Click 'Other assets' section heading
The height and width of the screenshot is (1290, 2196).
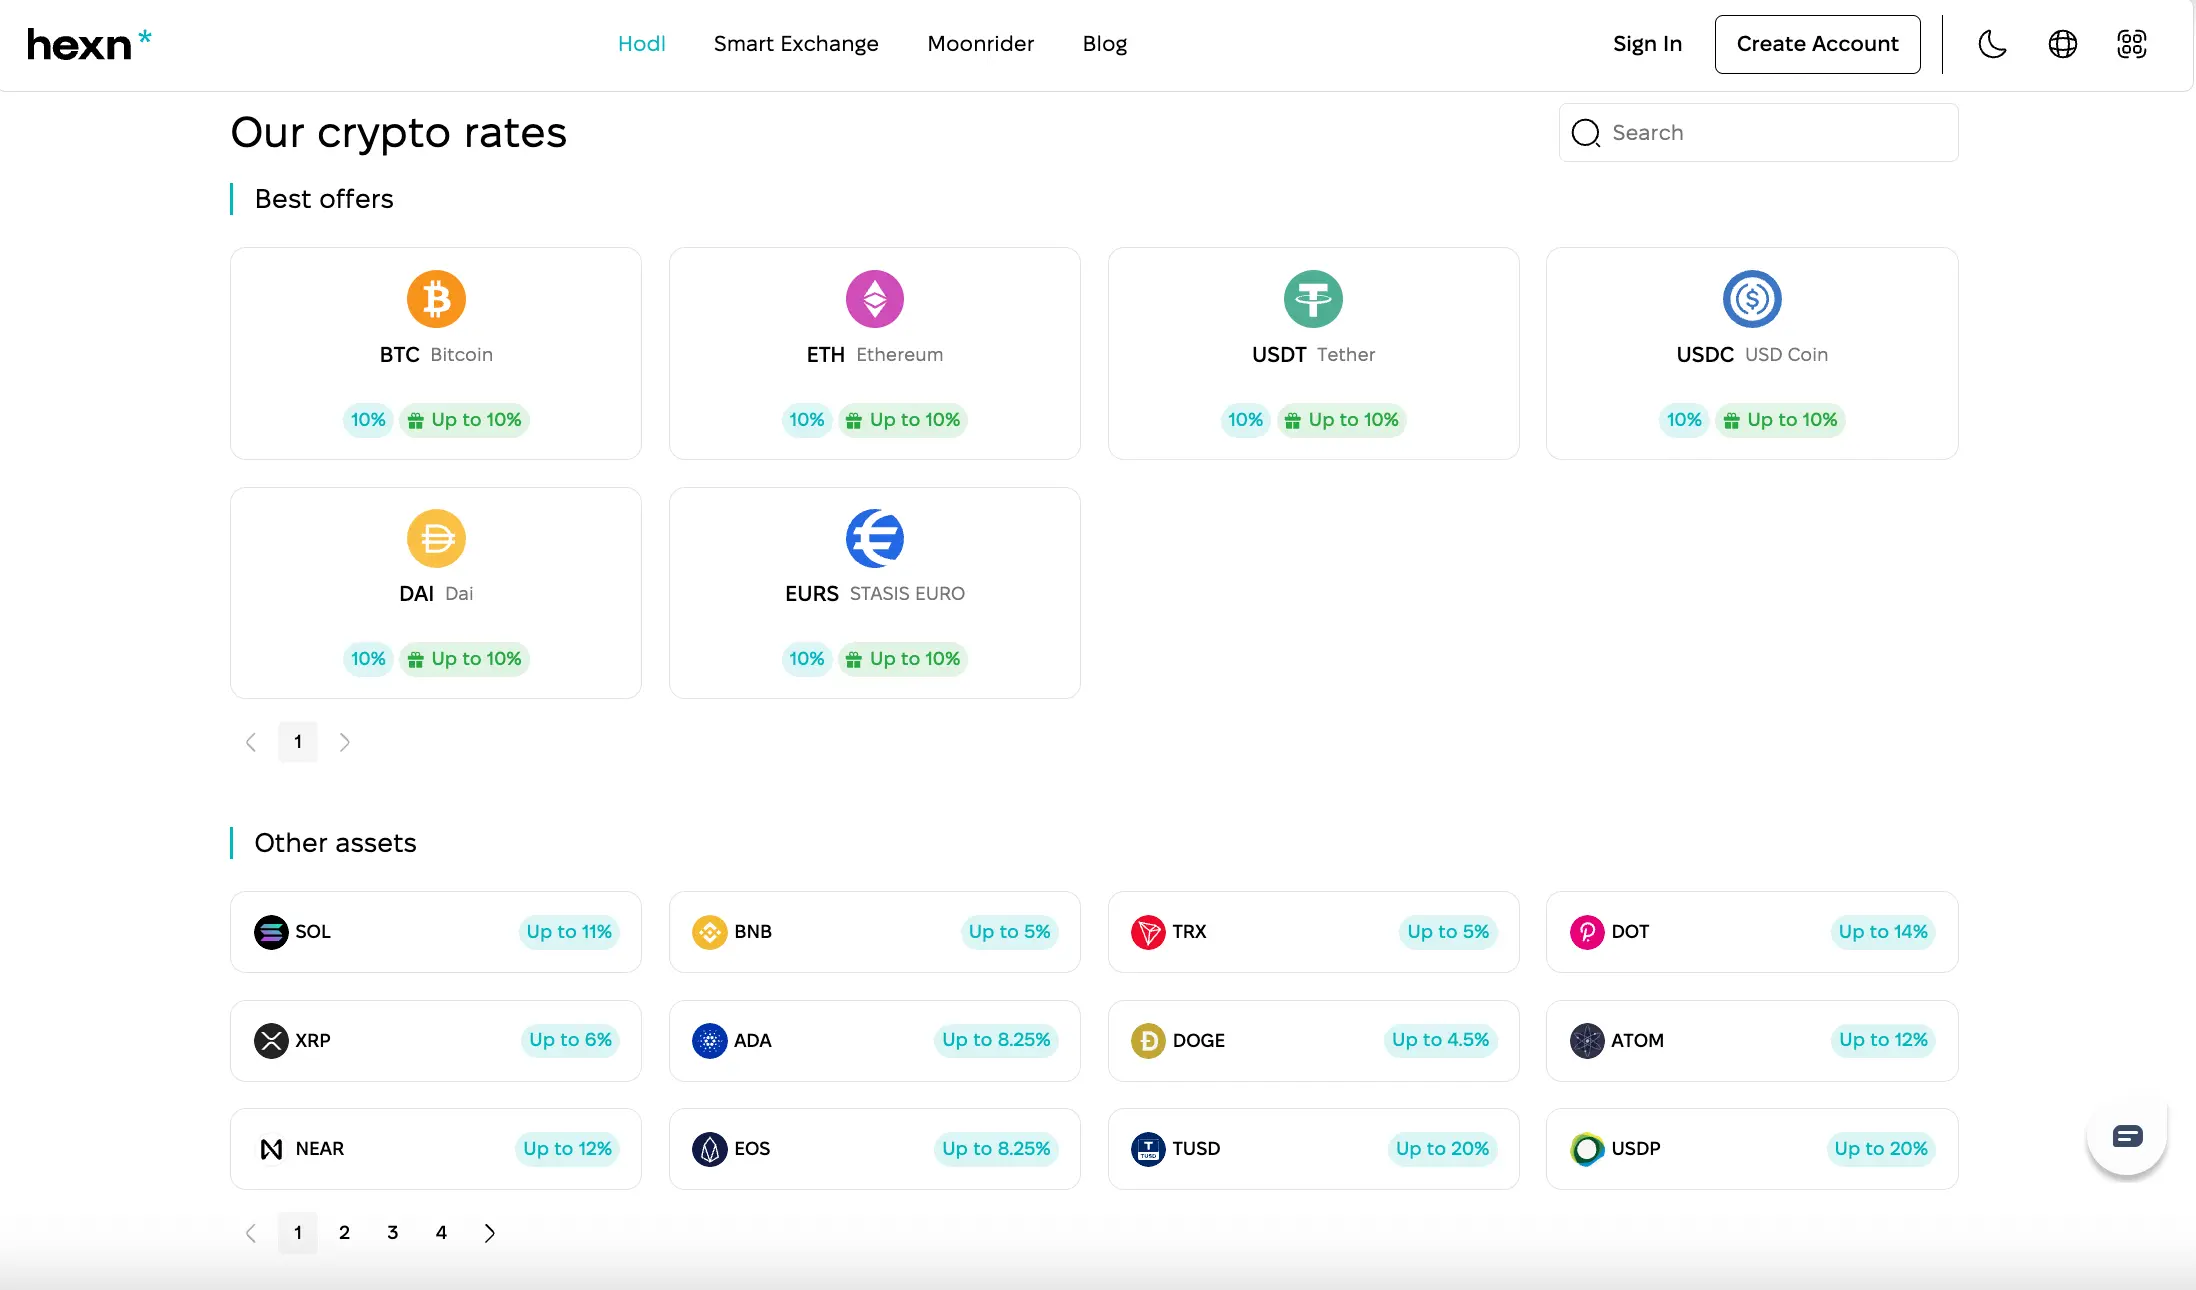point(335,843)
